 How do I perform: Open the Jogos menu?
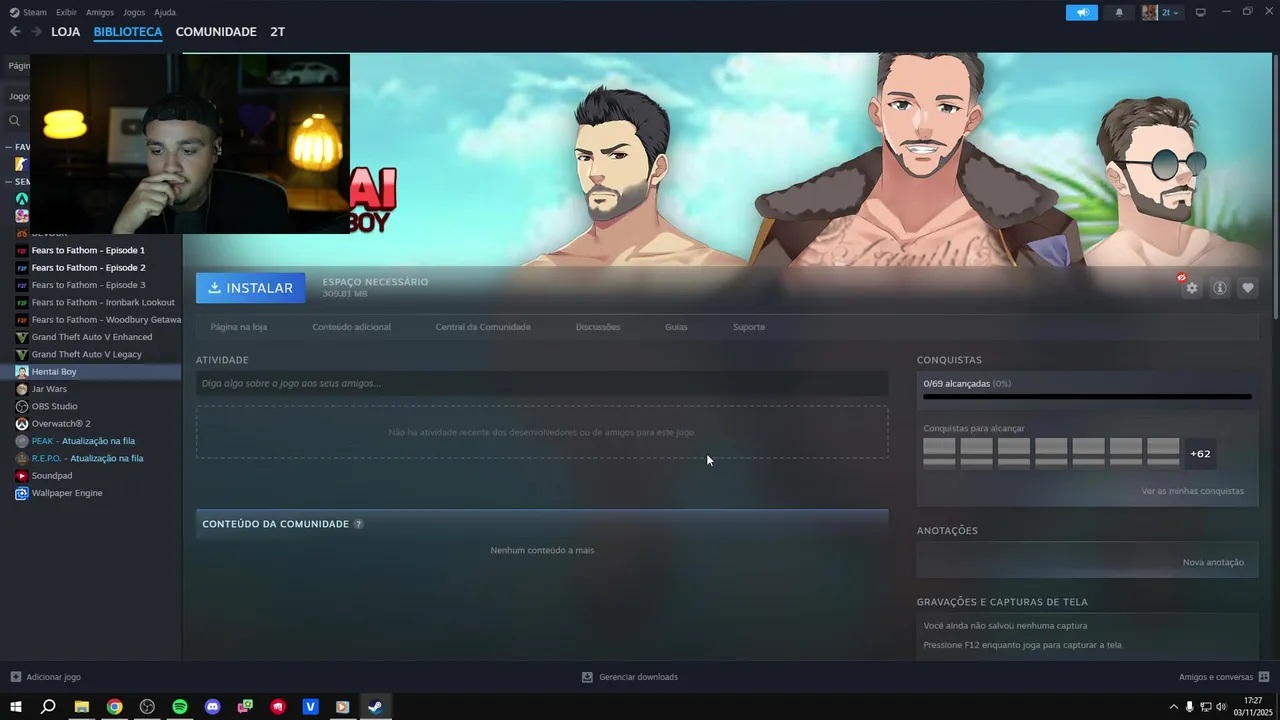pos(134,12)
